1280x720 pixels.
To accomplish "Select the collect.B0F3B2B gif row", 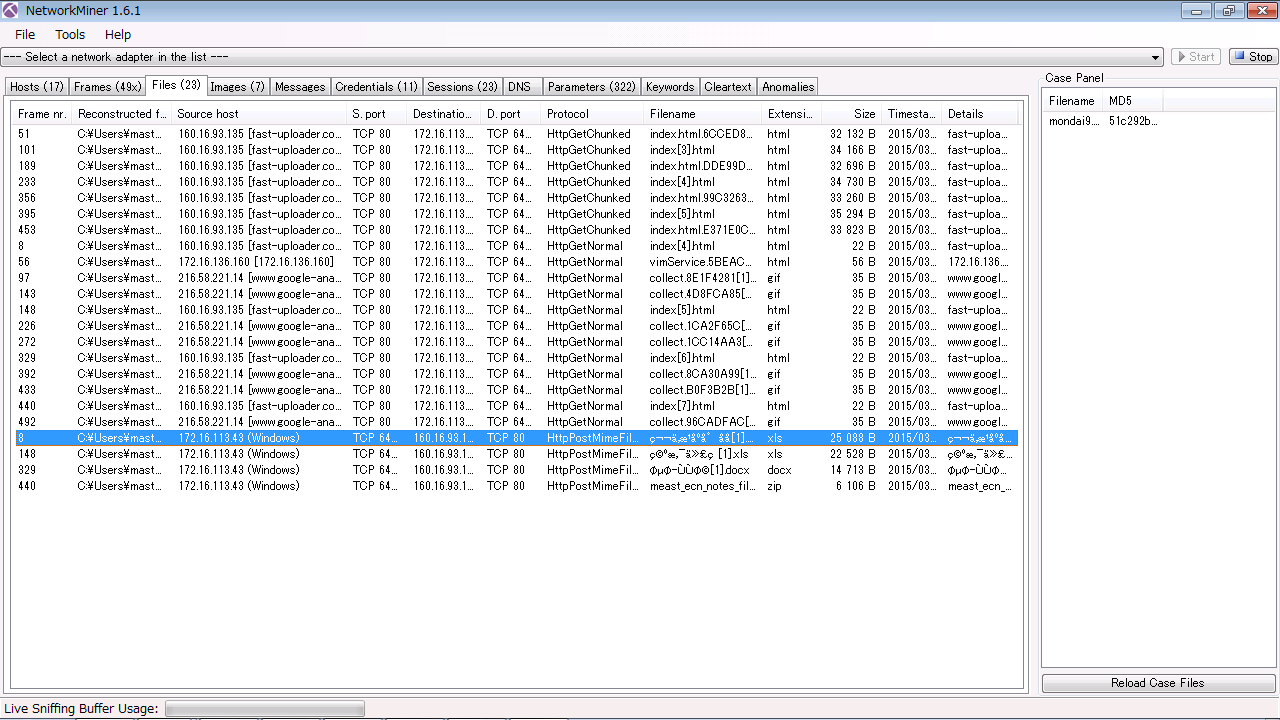I will pos(516,390).
